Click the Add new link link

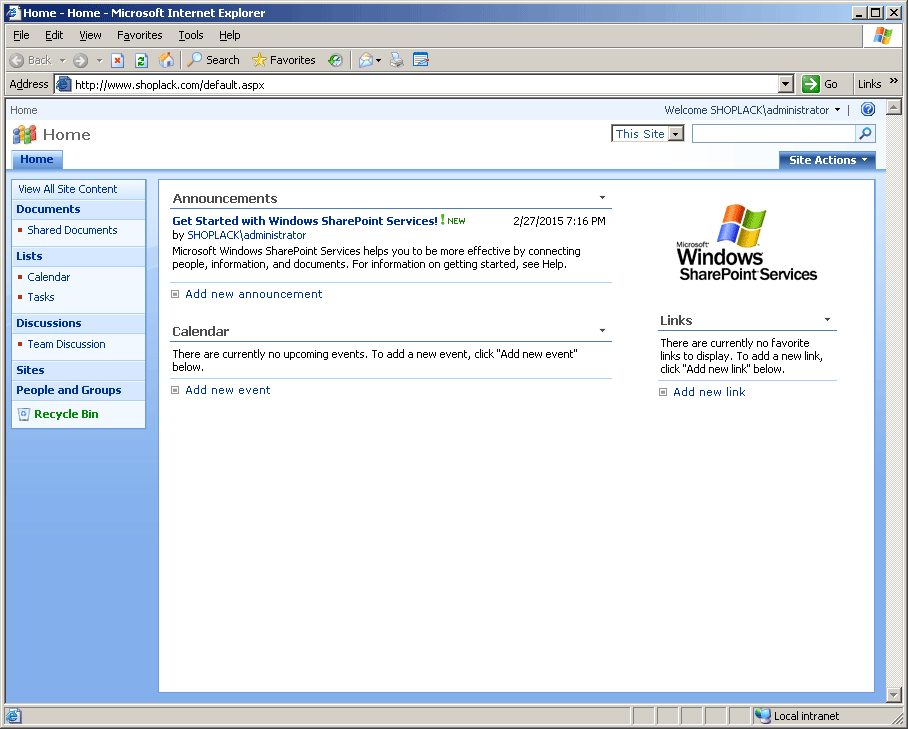pos(709,392)
